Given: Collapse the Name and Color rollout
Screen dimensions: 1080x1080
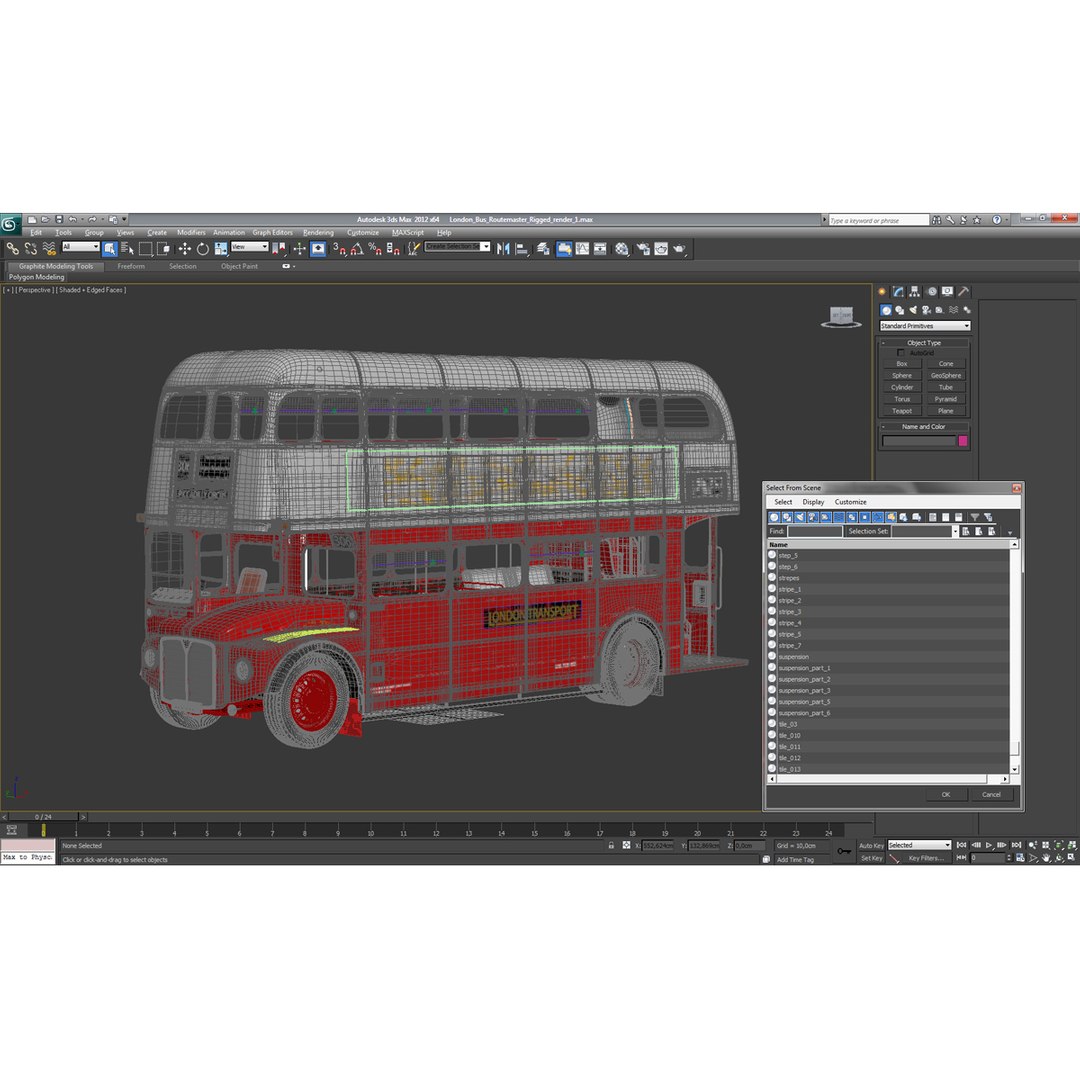Looking at the screenshot, I should [x=924, y=426].
